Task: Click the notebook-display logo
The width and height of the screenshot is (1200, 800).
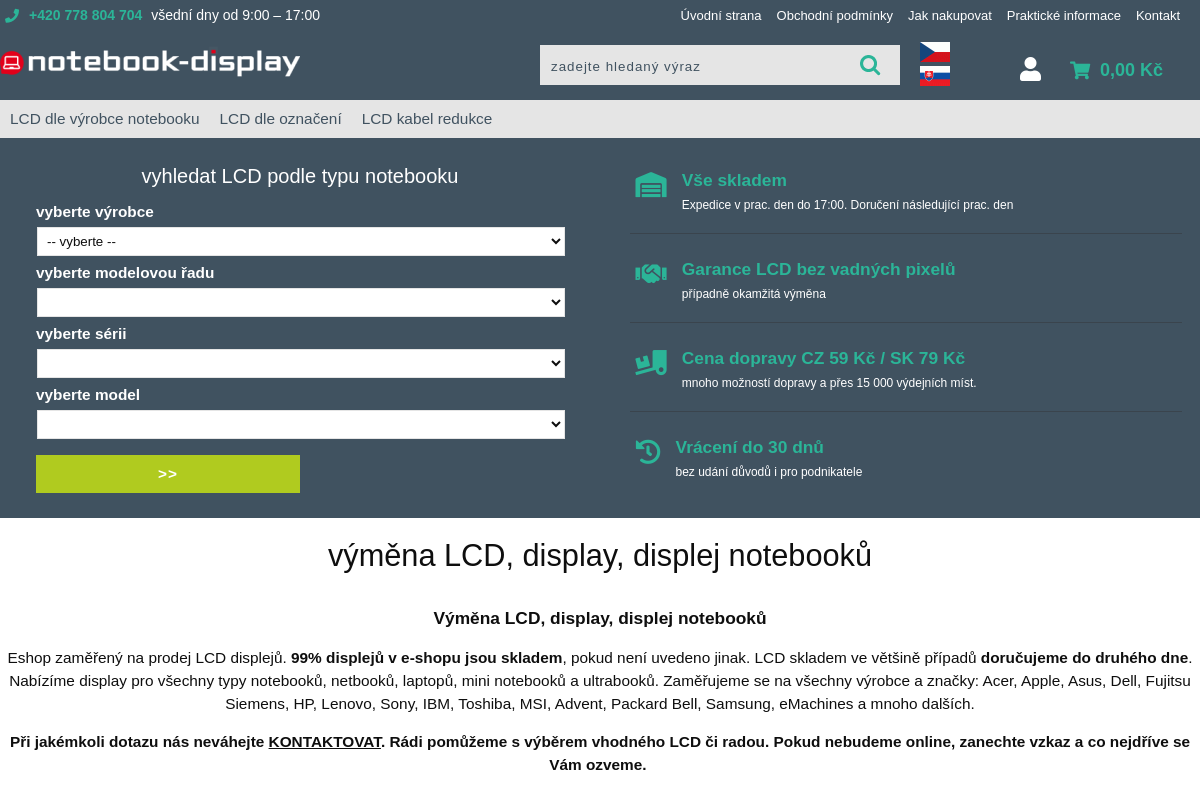Action: pyautogui.click(x=150, y=62)
